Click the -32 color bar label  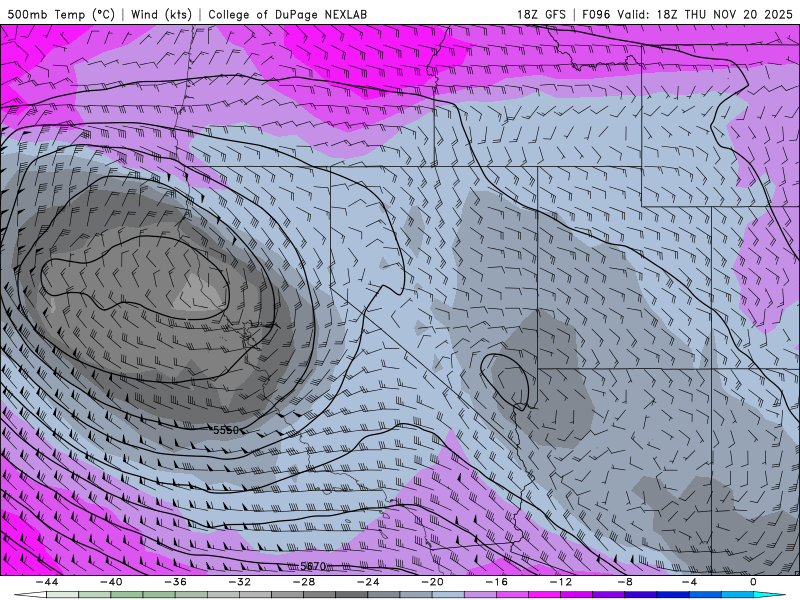click(x=240, y=582)
